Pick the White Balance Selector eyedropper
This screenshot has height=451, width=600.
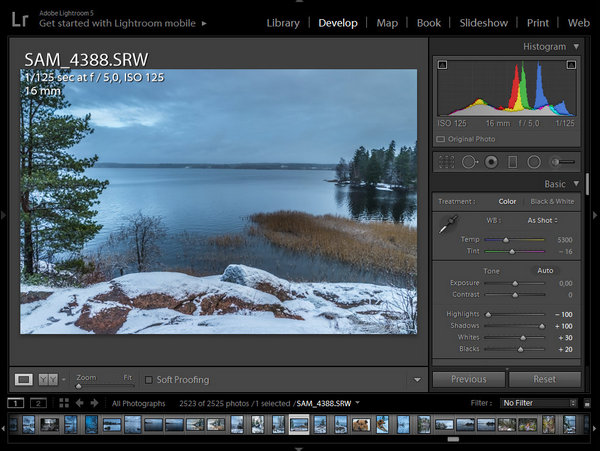pyautogui.click(x=448, y=226)
